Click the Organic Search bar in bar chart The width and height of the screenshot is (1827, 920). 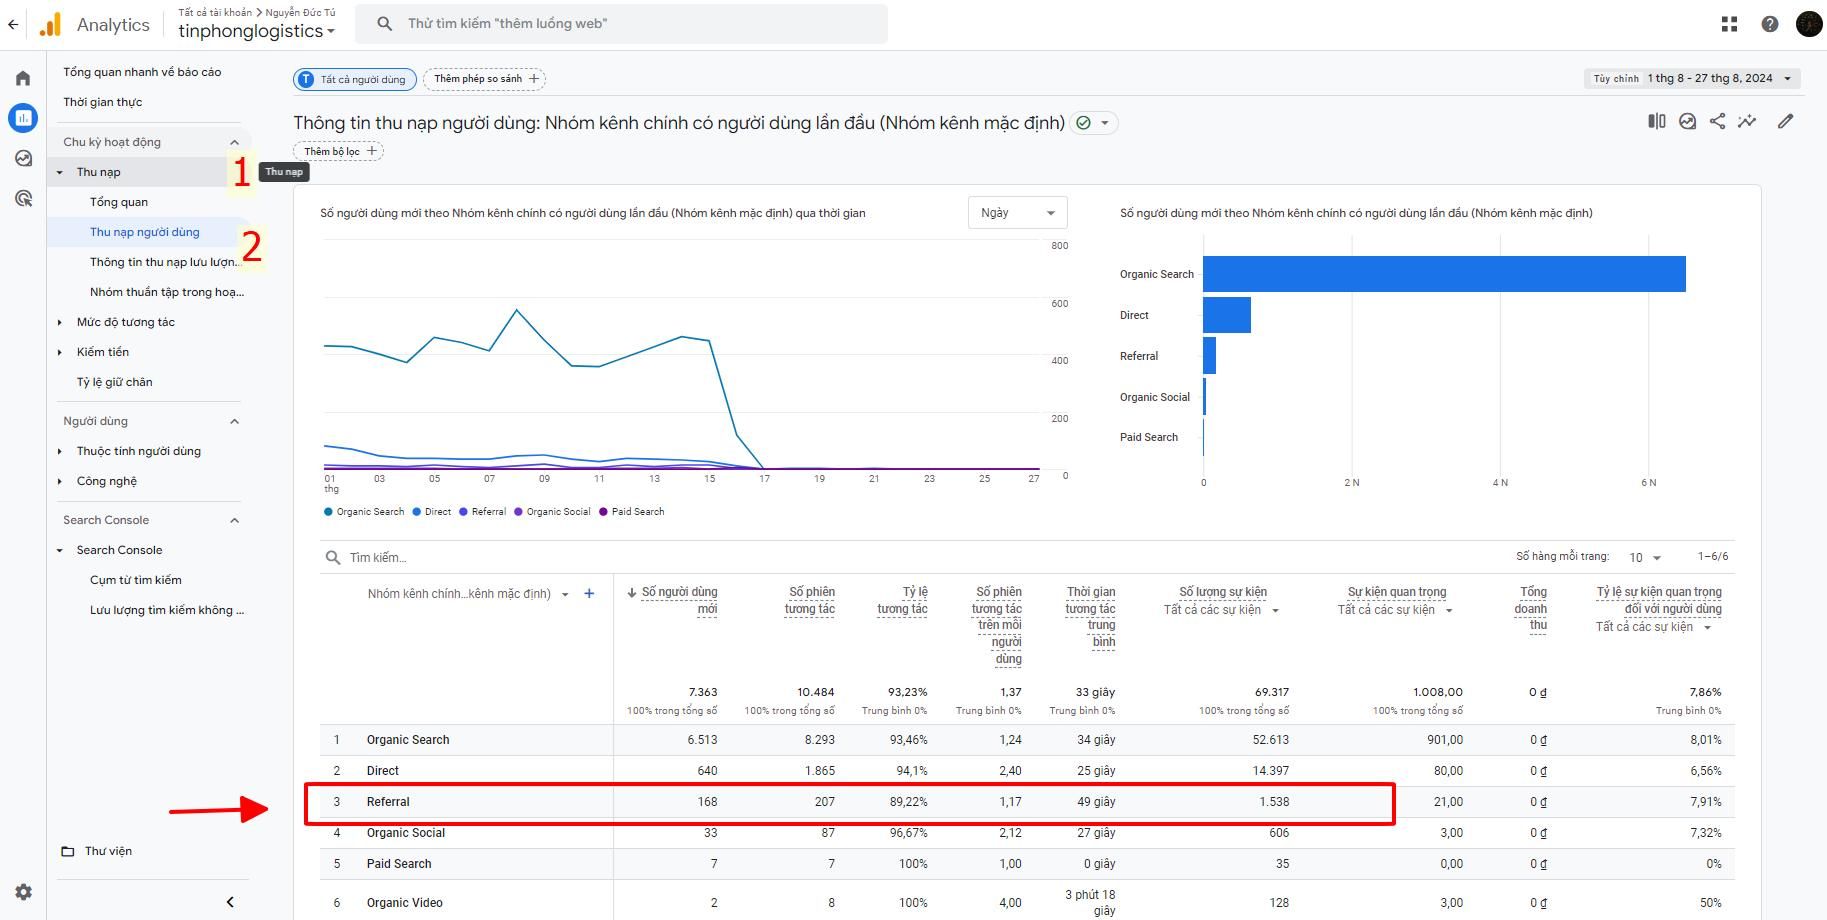1444,274
